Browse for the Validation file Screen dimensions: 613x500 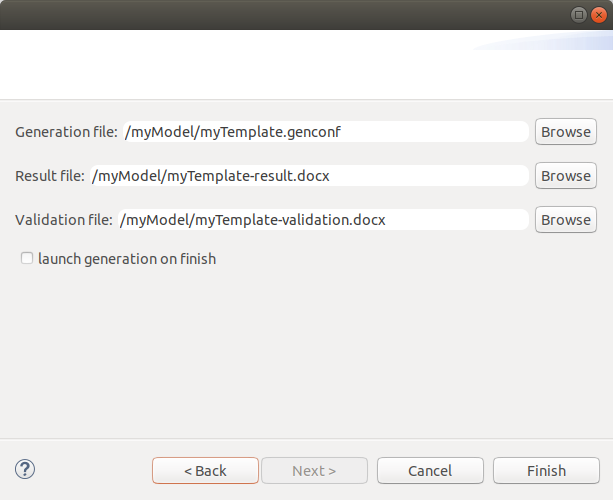565,220
